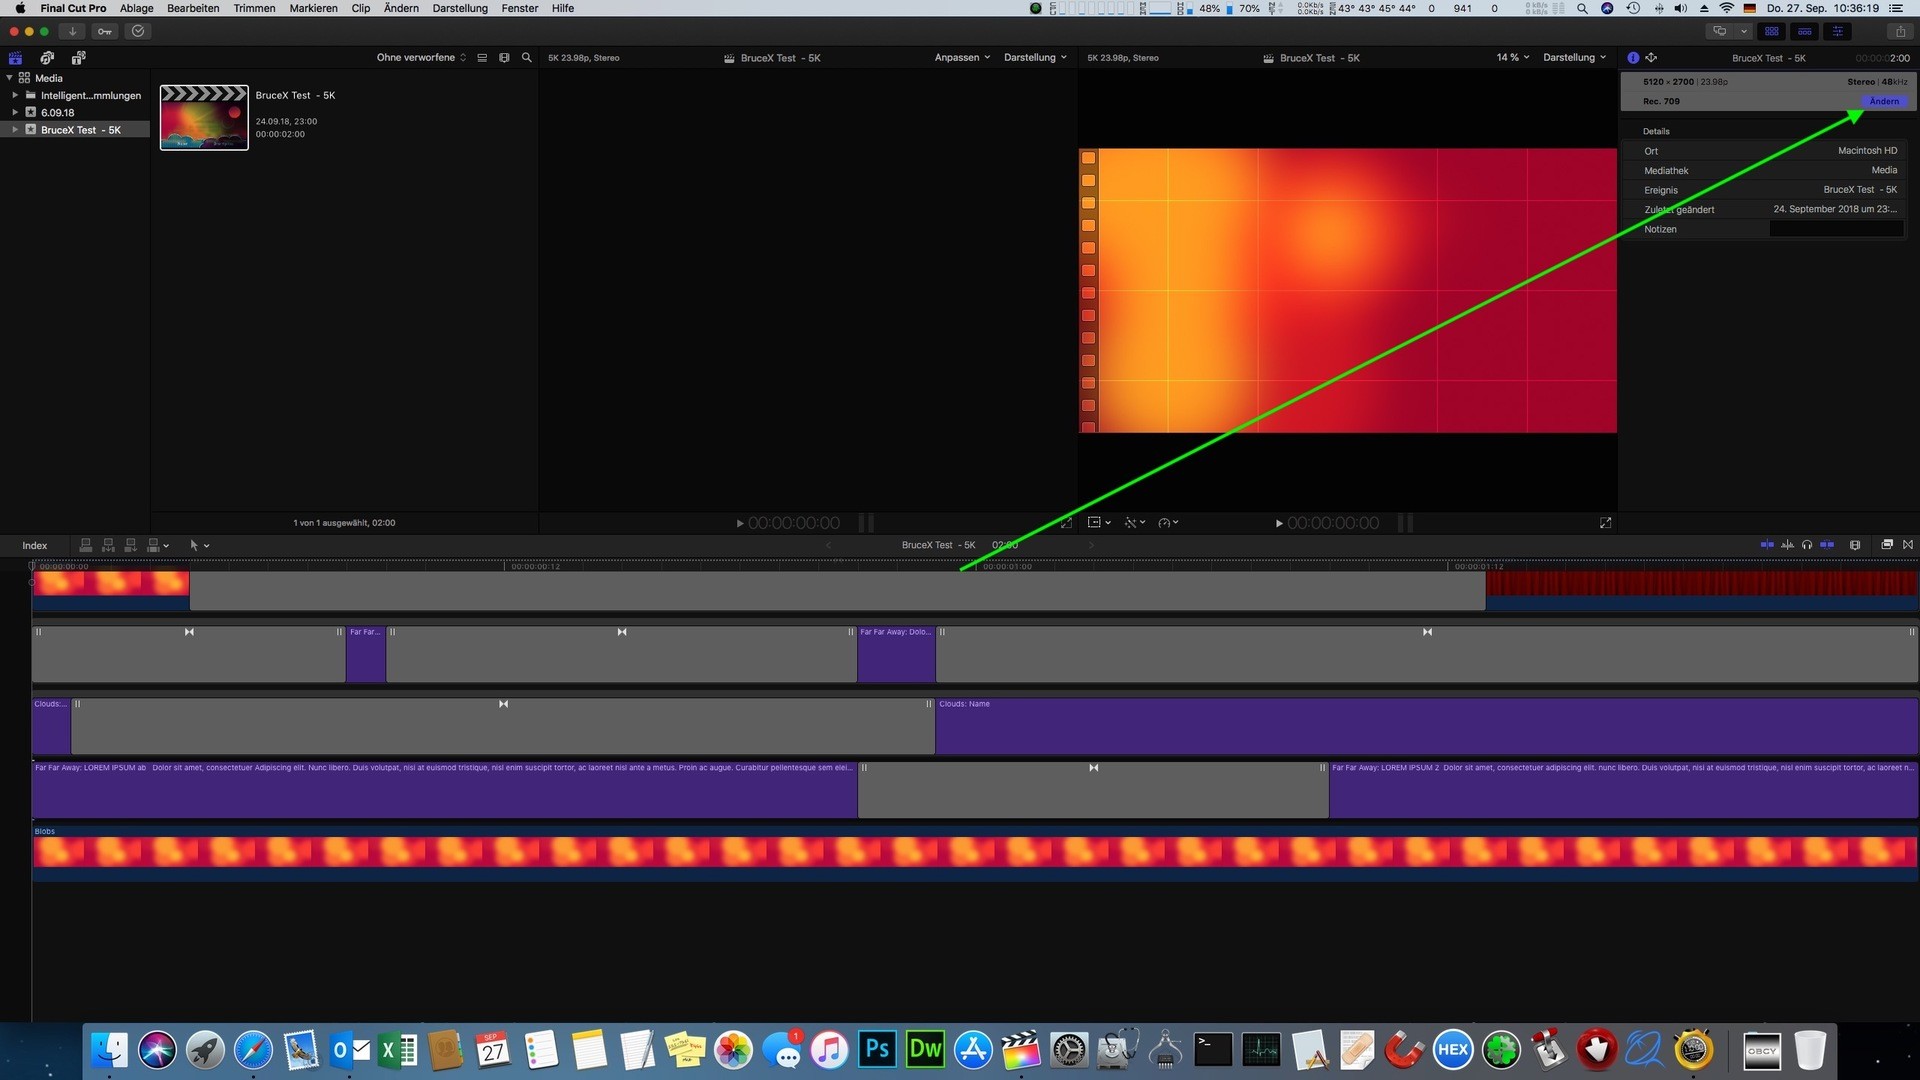Screen dimensions: 1920x1080
Task: Click the share export icon
Action: (x=1900, y=31)
